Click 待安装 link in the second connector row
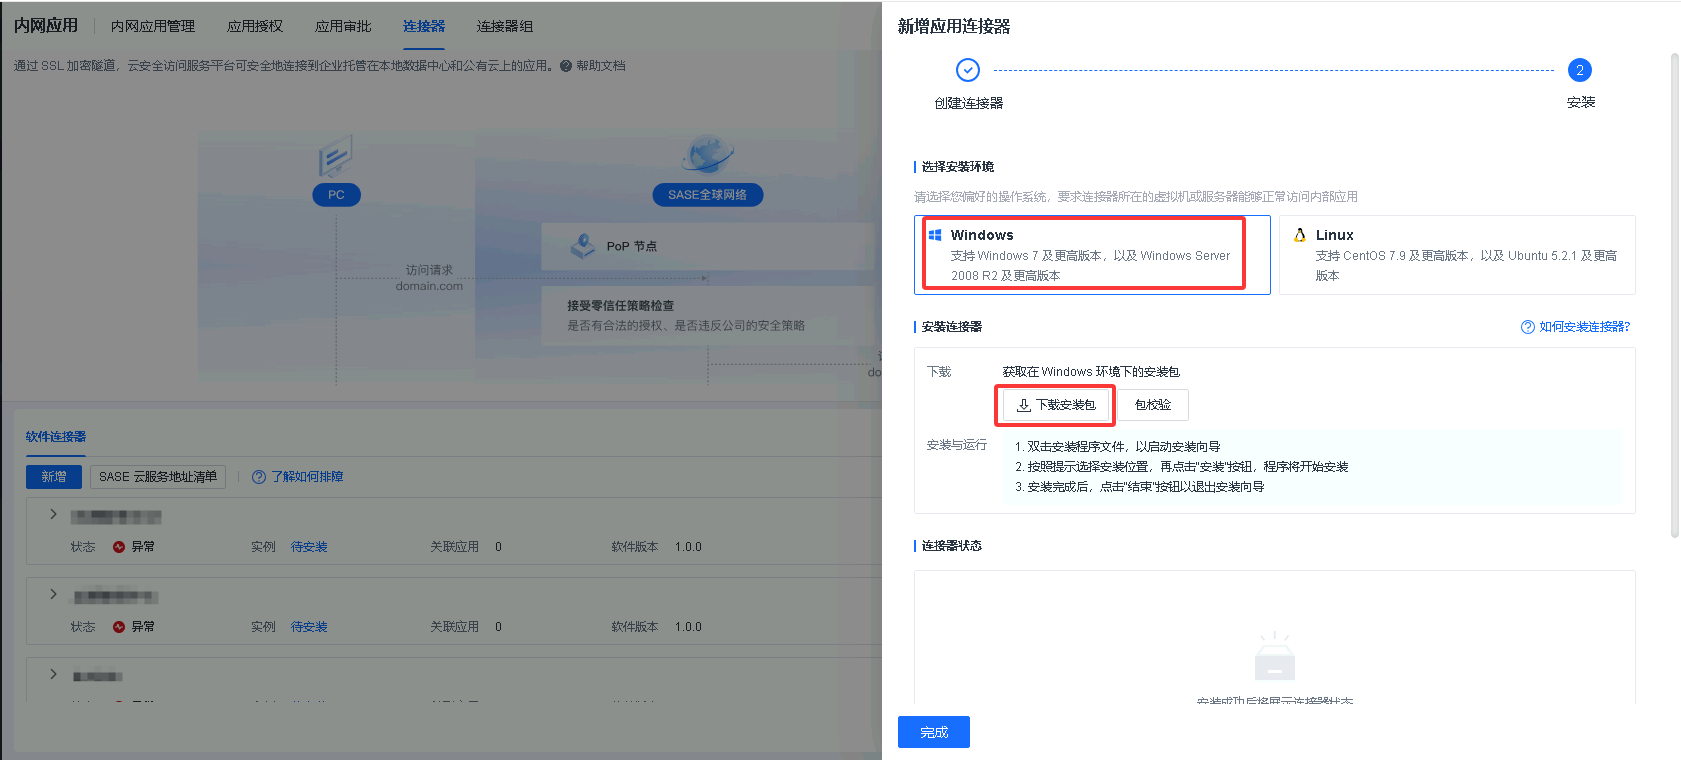This screenshot has width=1681, height=760. (x=309, y=627)
